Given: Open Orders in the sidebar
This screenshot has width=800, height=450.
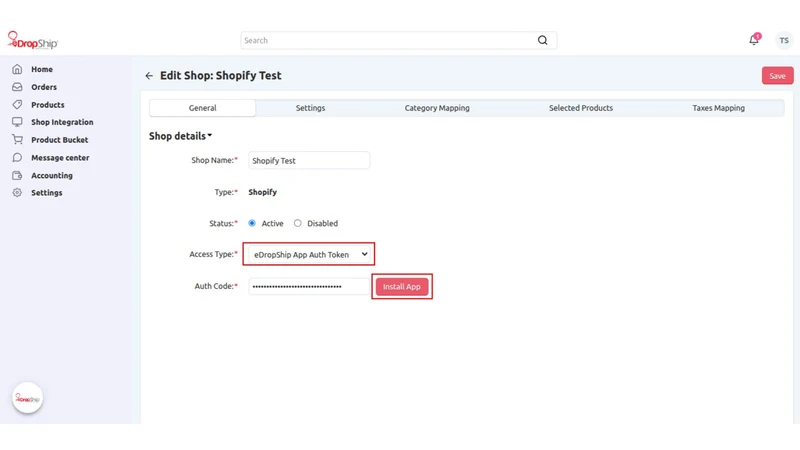Looking at the screenshot, I should pyautogui.click(x=44, y=87).
